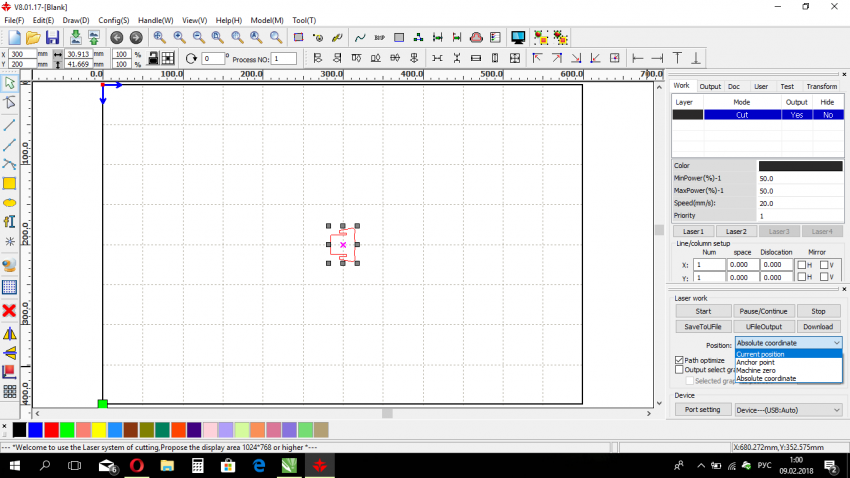Screen dimensions: 850x478
Task: Select Anchor point from the dropdown list
Action: [x=755, y=362]
